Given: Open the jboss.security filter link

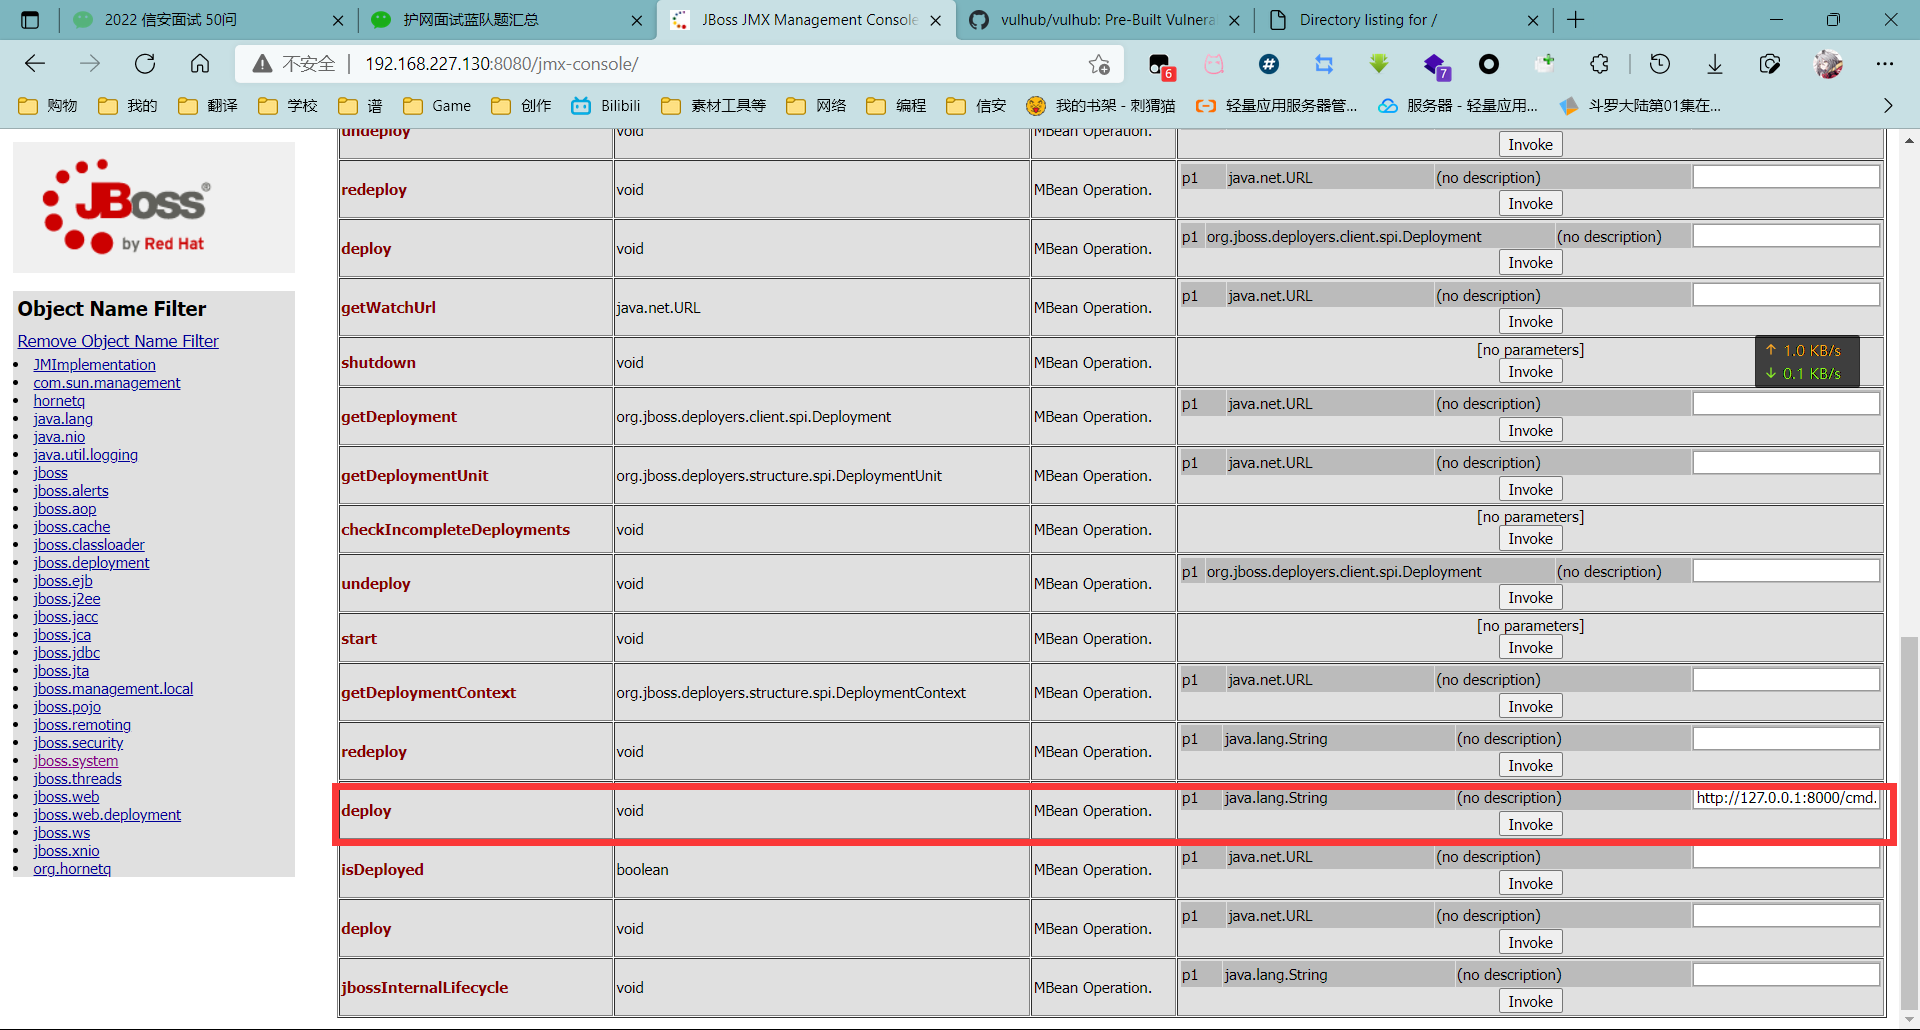Looking at the screenshot, I should tap(78, 742).
